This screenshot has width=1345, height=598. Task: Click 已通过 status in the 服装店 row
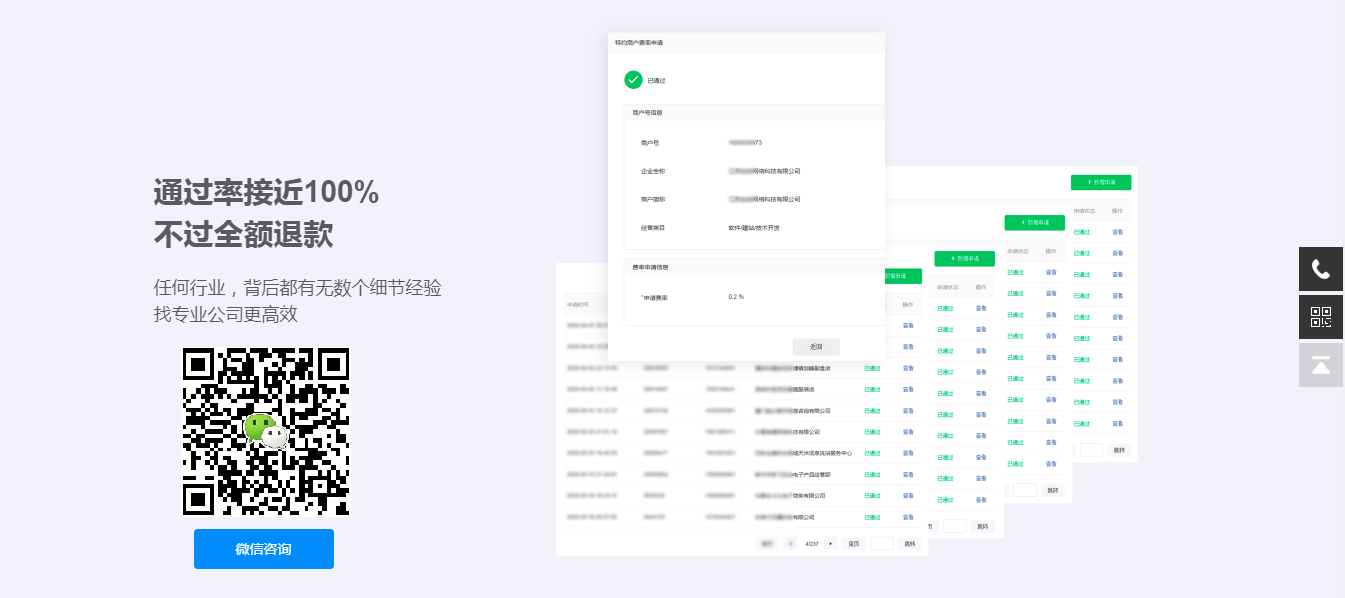[872, 389]
